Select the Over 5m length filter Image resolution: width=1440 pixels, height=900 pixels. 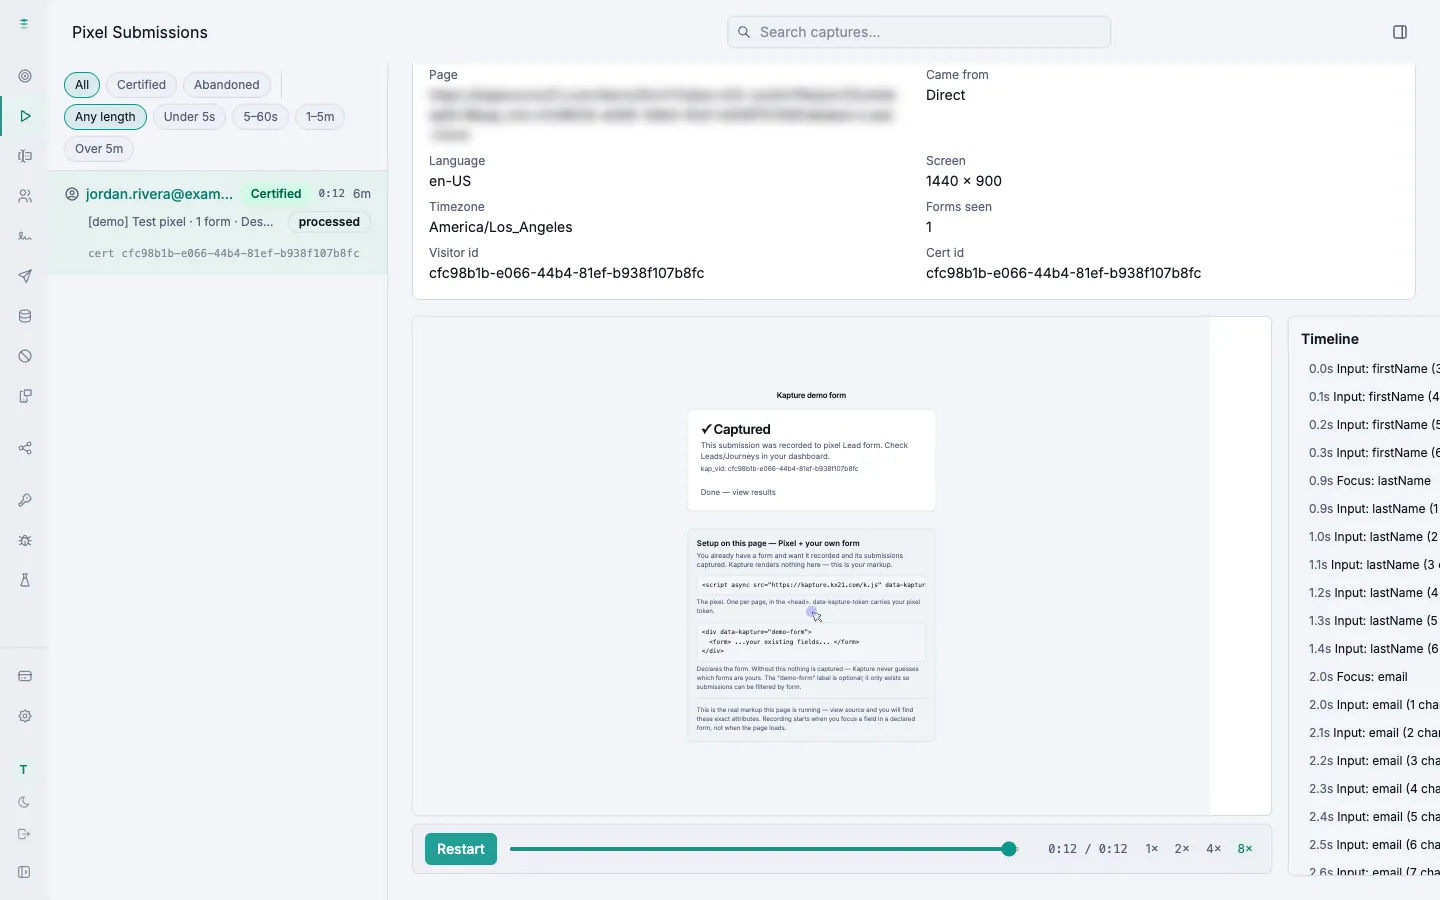99,149
